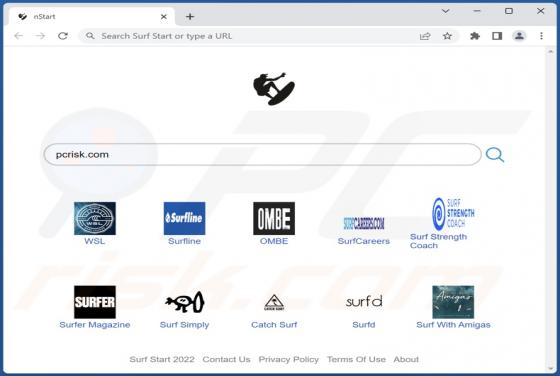Follow the Surfer Magazine text link
Screen dimensions: 560x376
tap(95, 325)
